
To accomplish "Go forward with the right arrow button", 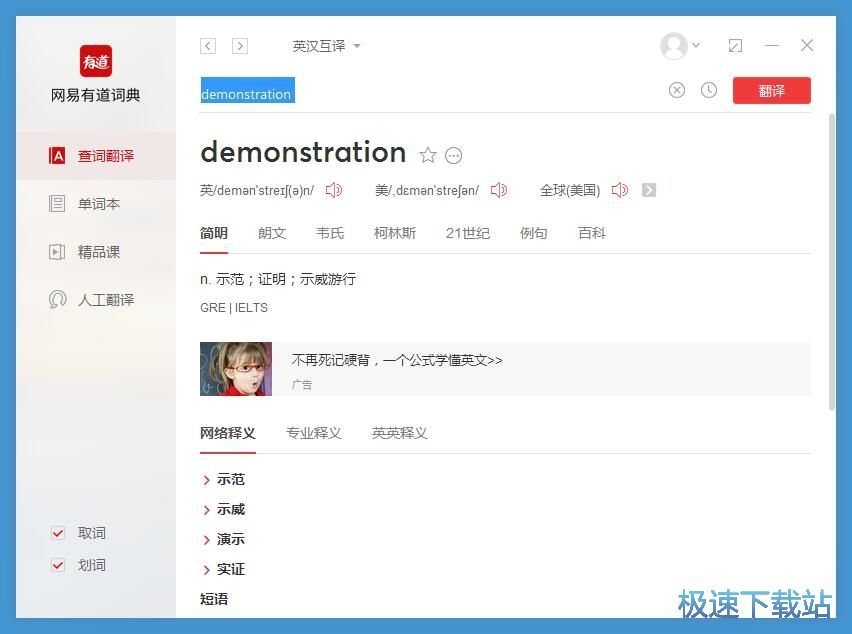I will point(240,46).
